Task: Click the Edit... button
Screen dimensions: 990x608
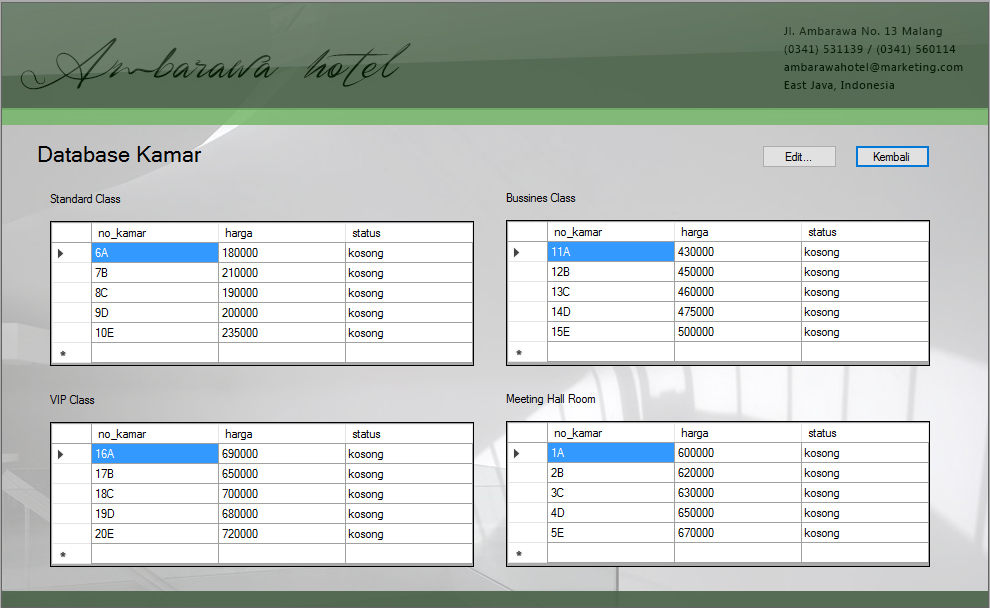Action: pos(798,157)
